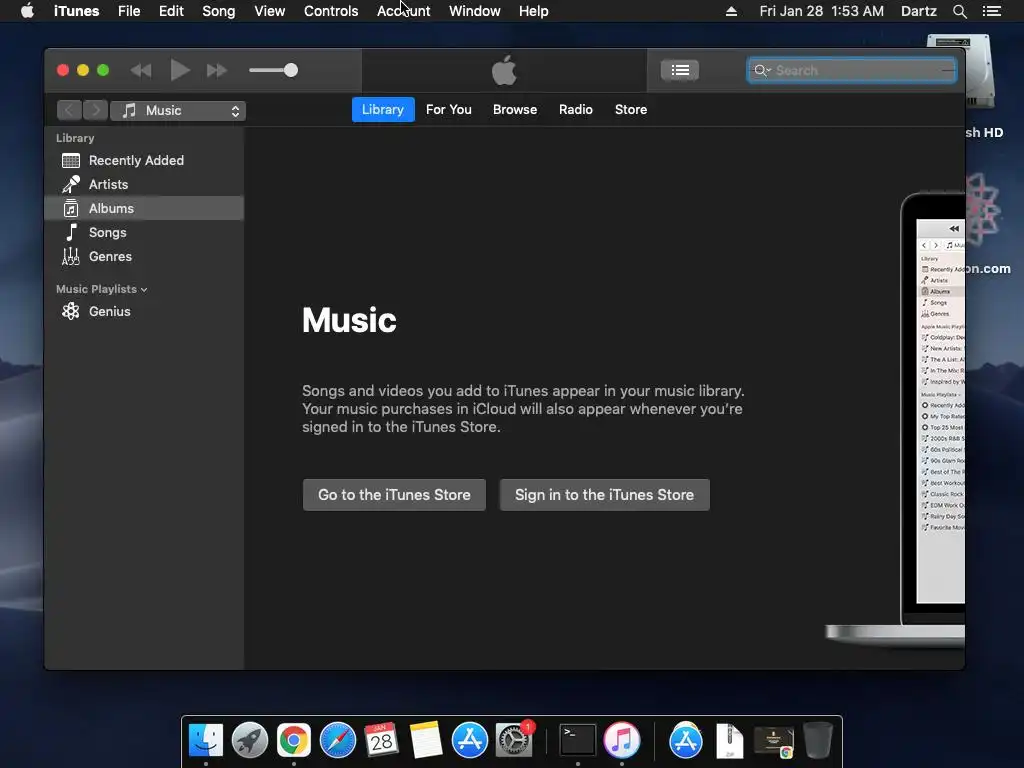1024x768 pixels.
Task: Open the Apple menu
Action: click(27, 11)
